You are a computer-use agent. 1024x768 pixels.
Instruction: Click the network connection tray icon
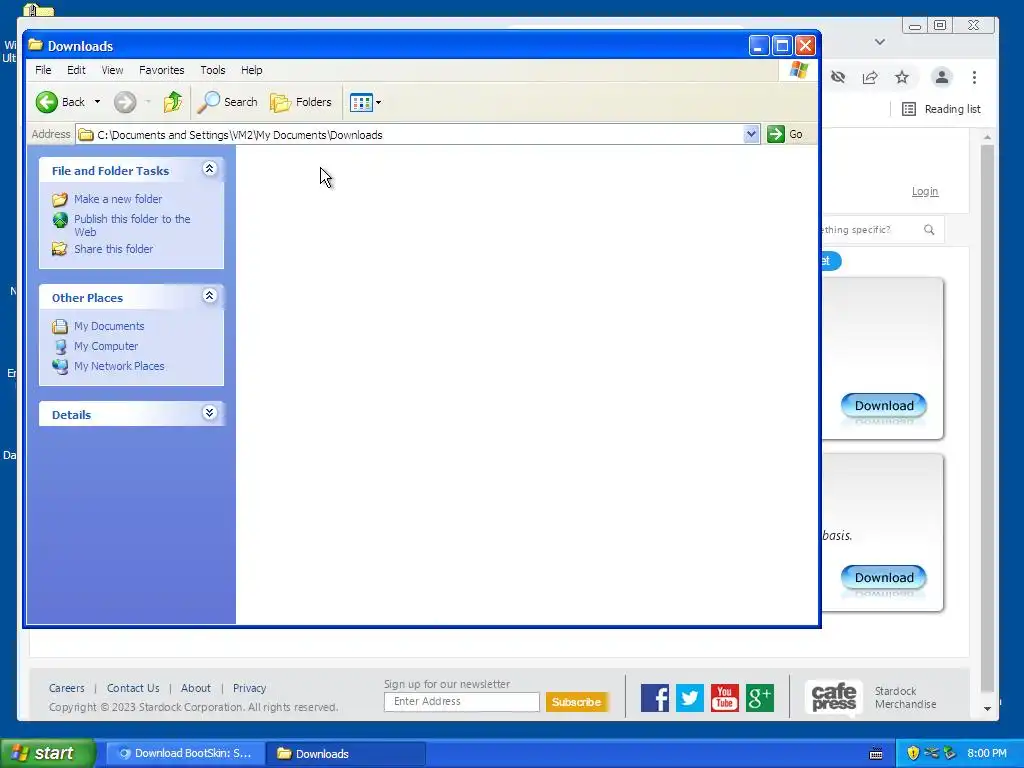click(931, 754)
